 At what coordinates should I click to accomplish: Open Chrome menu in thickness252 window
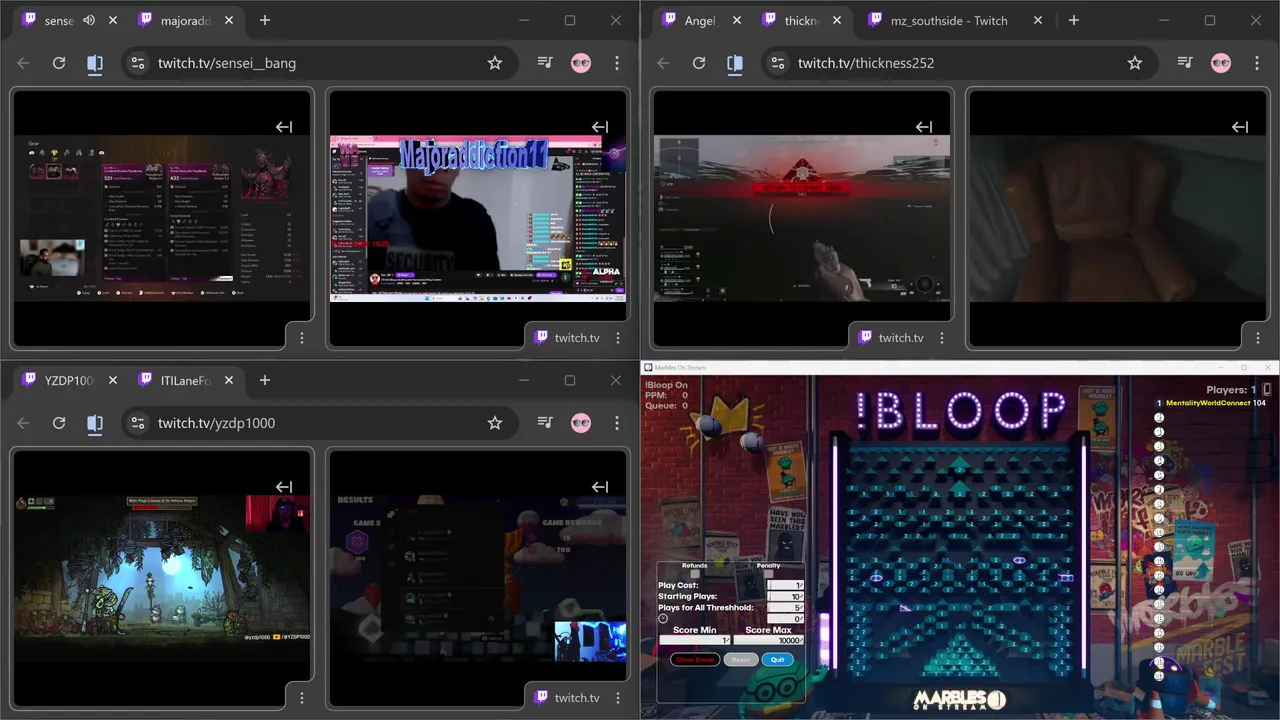tap(1257, 63)
